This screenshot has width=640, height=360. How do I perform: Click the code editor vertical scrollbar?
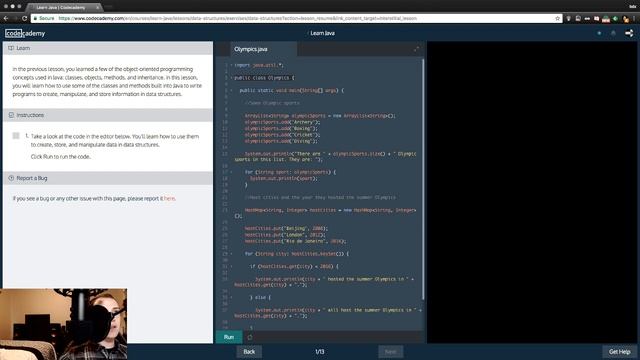[423, 180]
